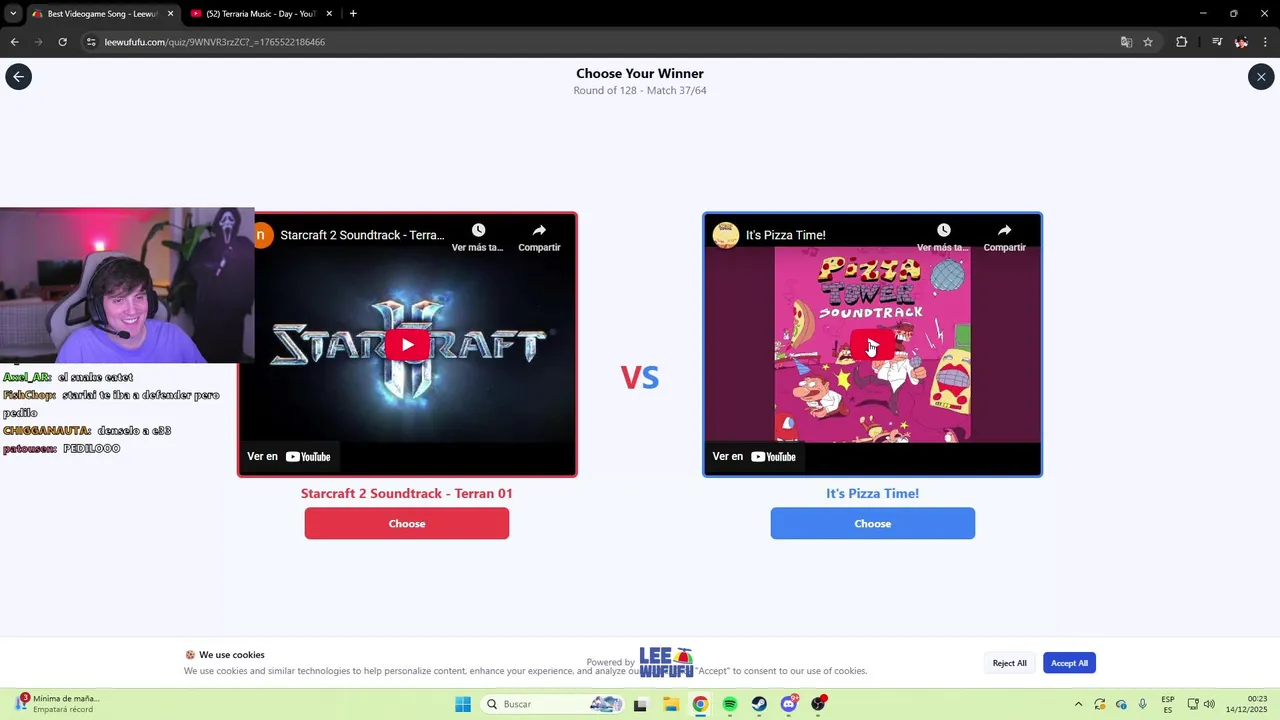Viewport: 1280px width, 720px height.
Task: Play the Starcraft 2 Soundtrack video
Action: [407, 345]
